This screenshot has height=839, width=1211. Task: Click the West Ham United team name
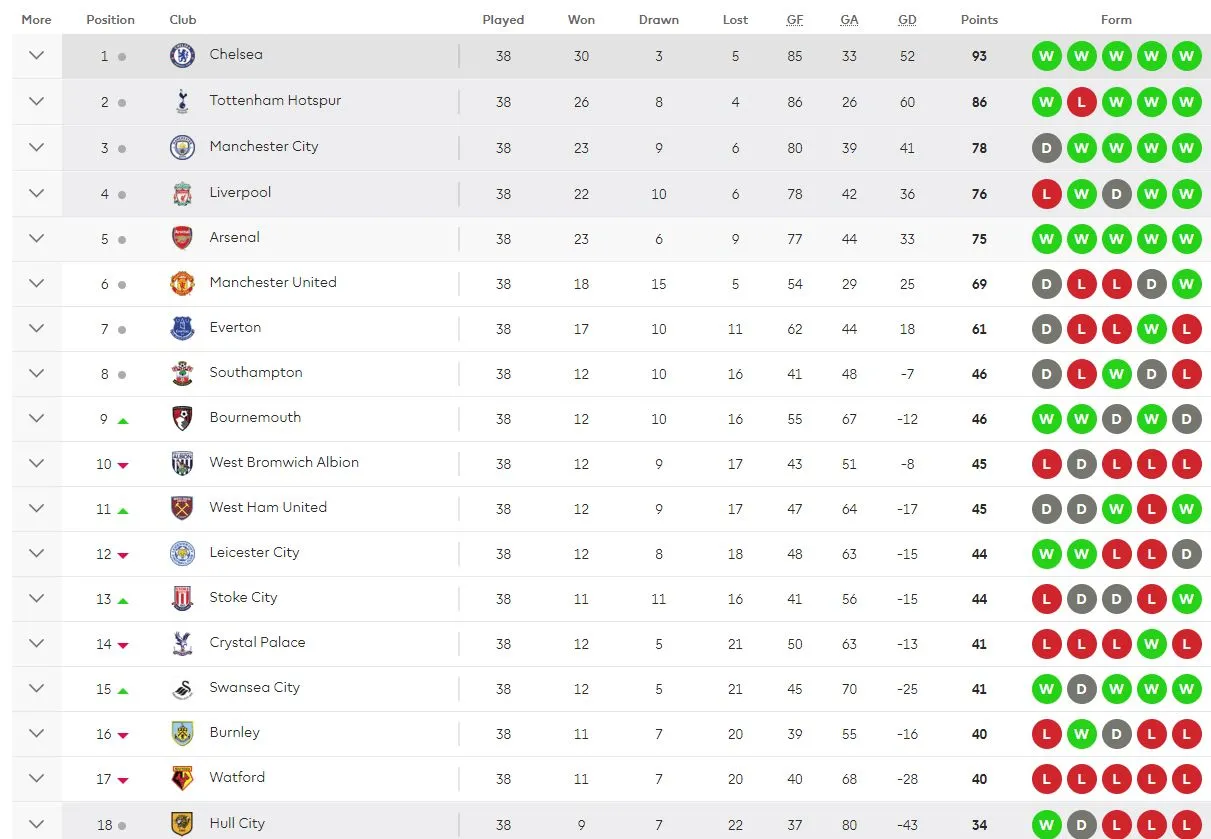pos(266,508)
